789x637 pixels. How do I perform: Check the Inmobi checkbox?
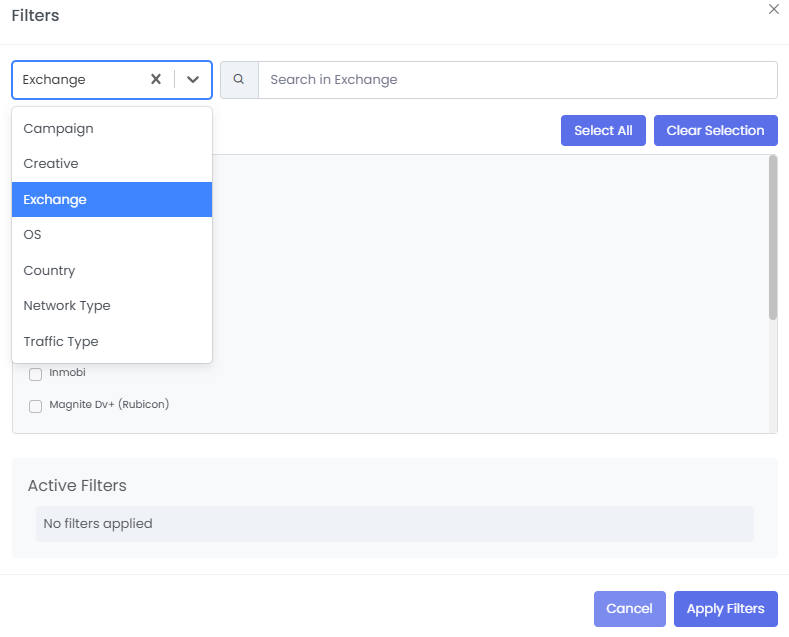[x=35, y=374]
